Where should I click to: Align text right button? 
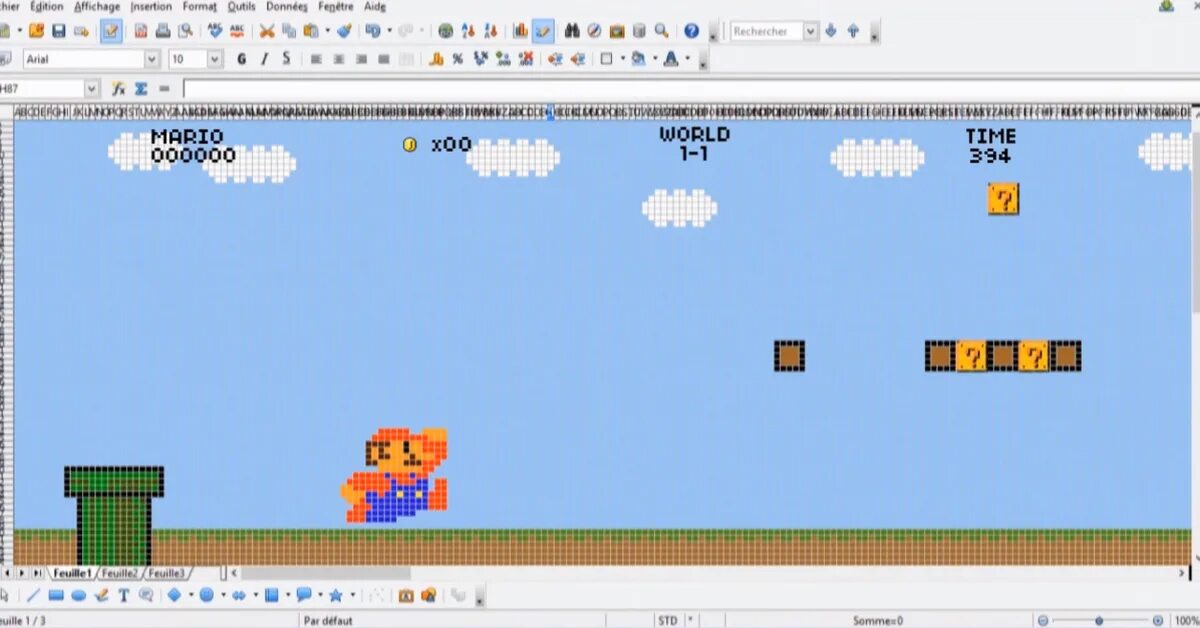click(x=361, y=59)
